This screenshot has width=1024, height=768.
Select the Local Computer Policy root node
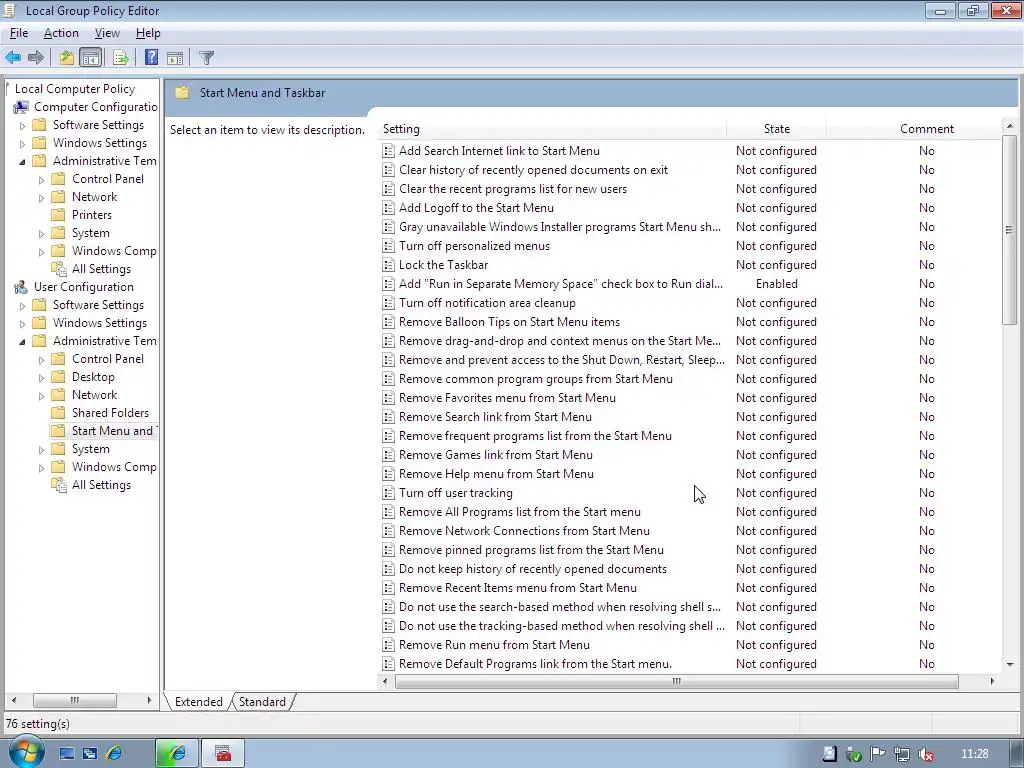[74, 89]
